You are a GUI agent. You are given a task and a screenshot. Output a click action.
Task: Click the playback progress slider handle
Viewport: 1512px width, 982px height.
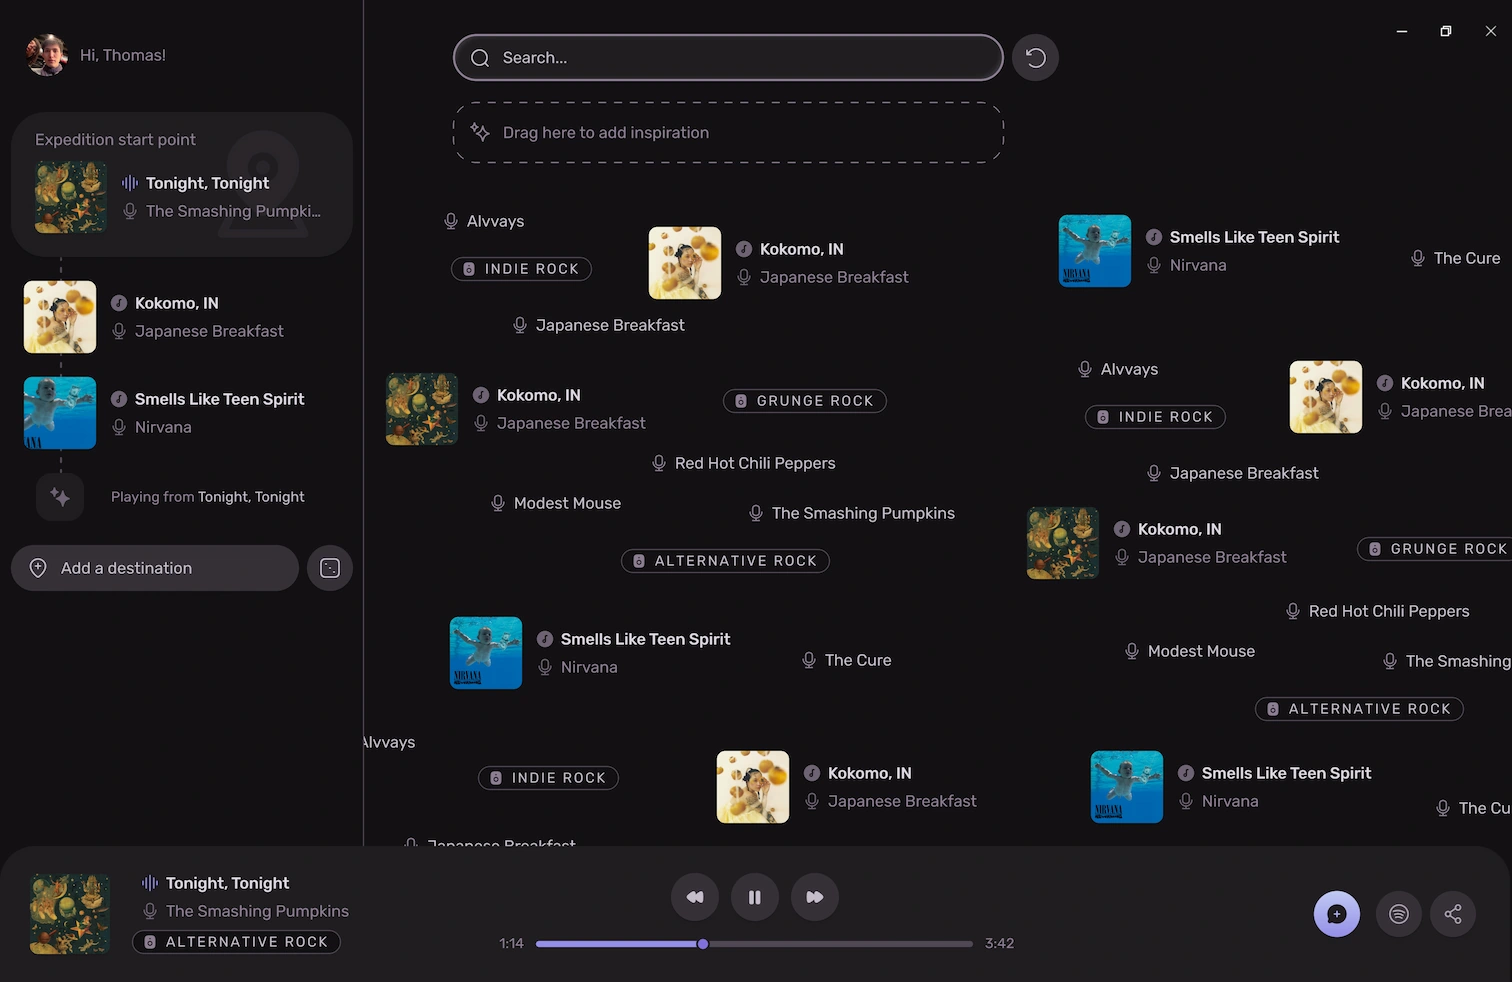(703, 944)
